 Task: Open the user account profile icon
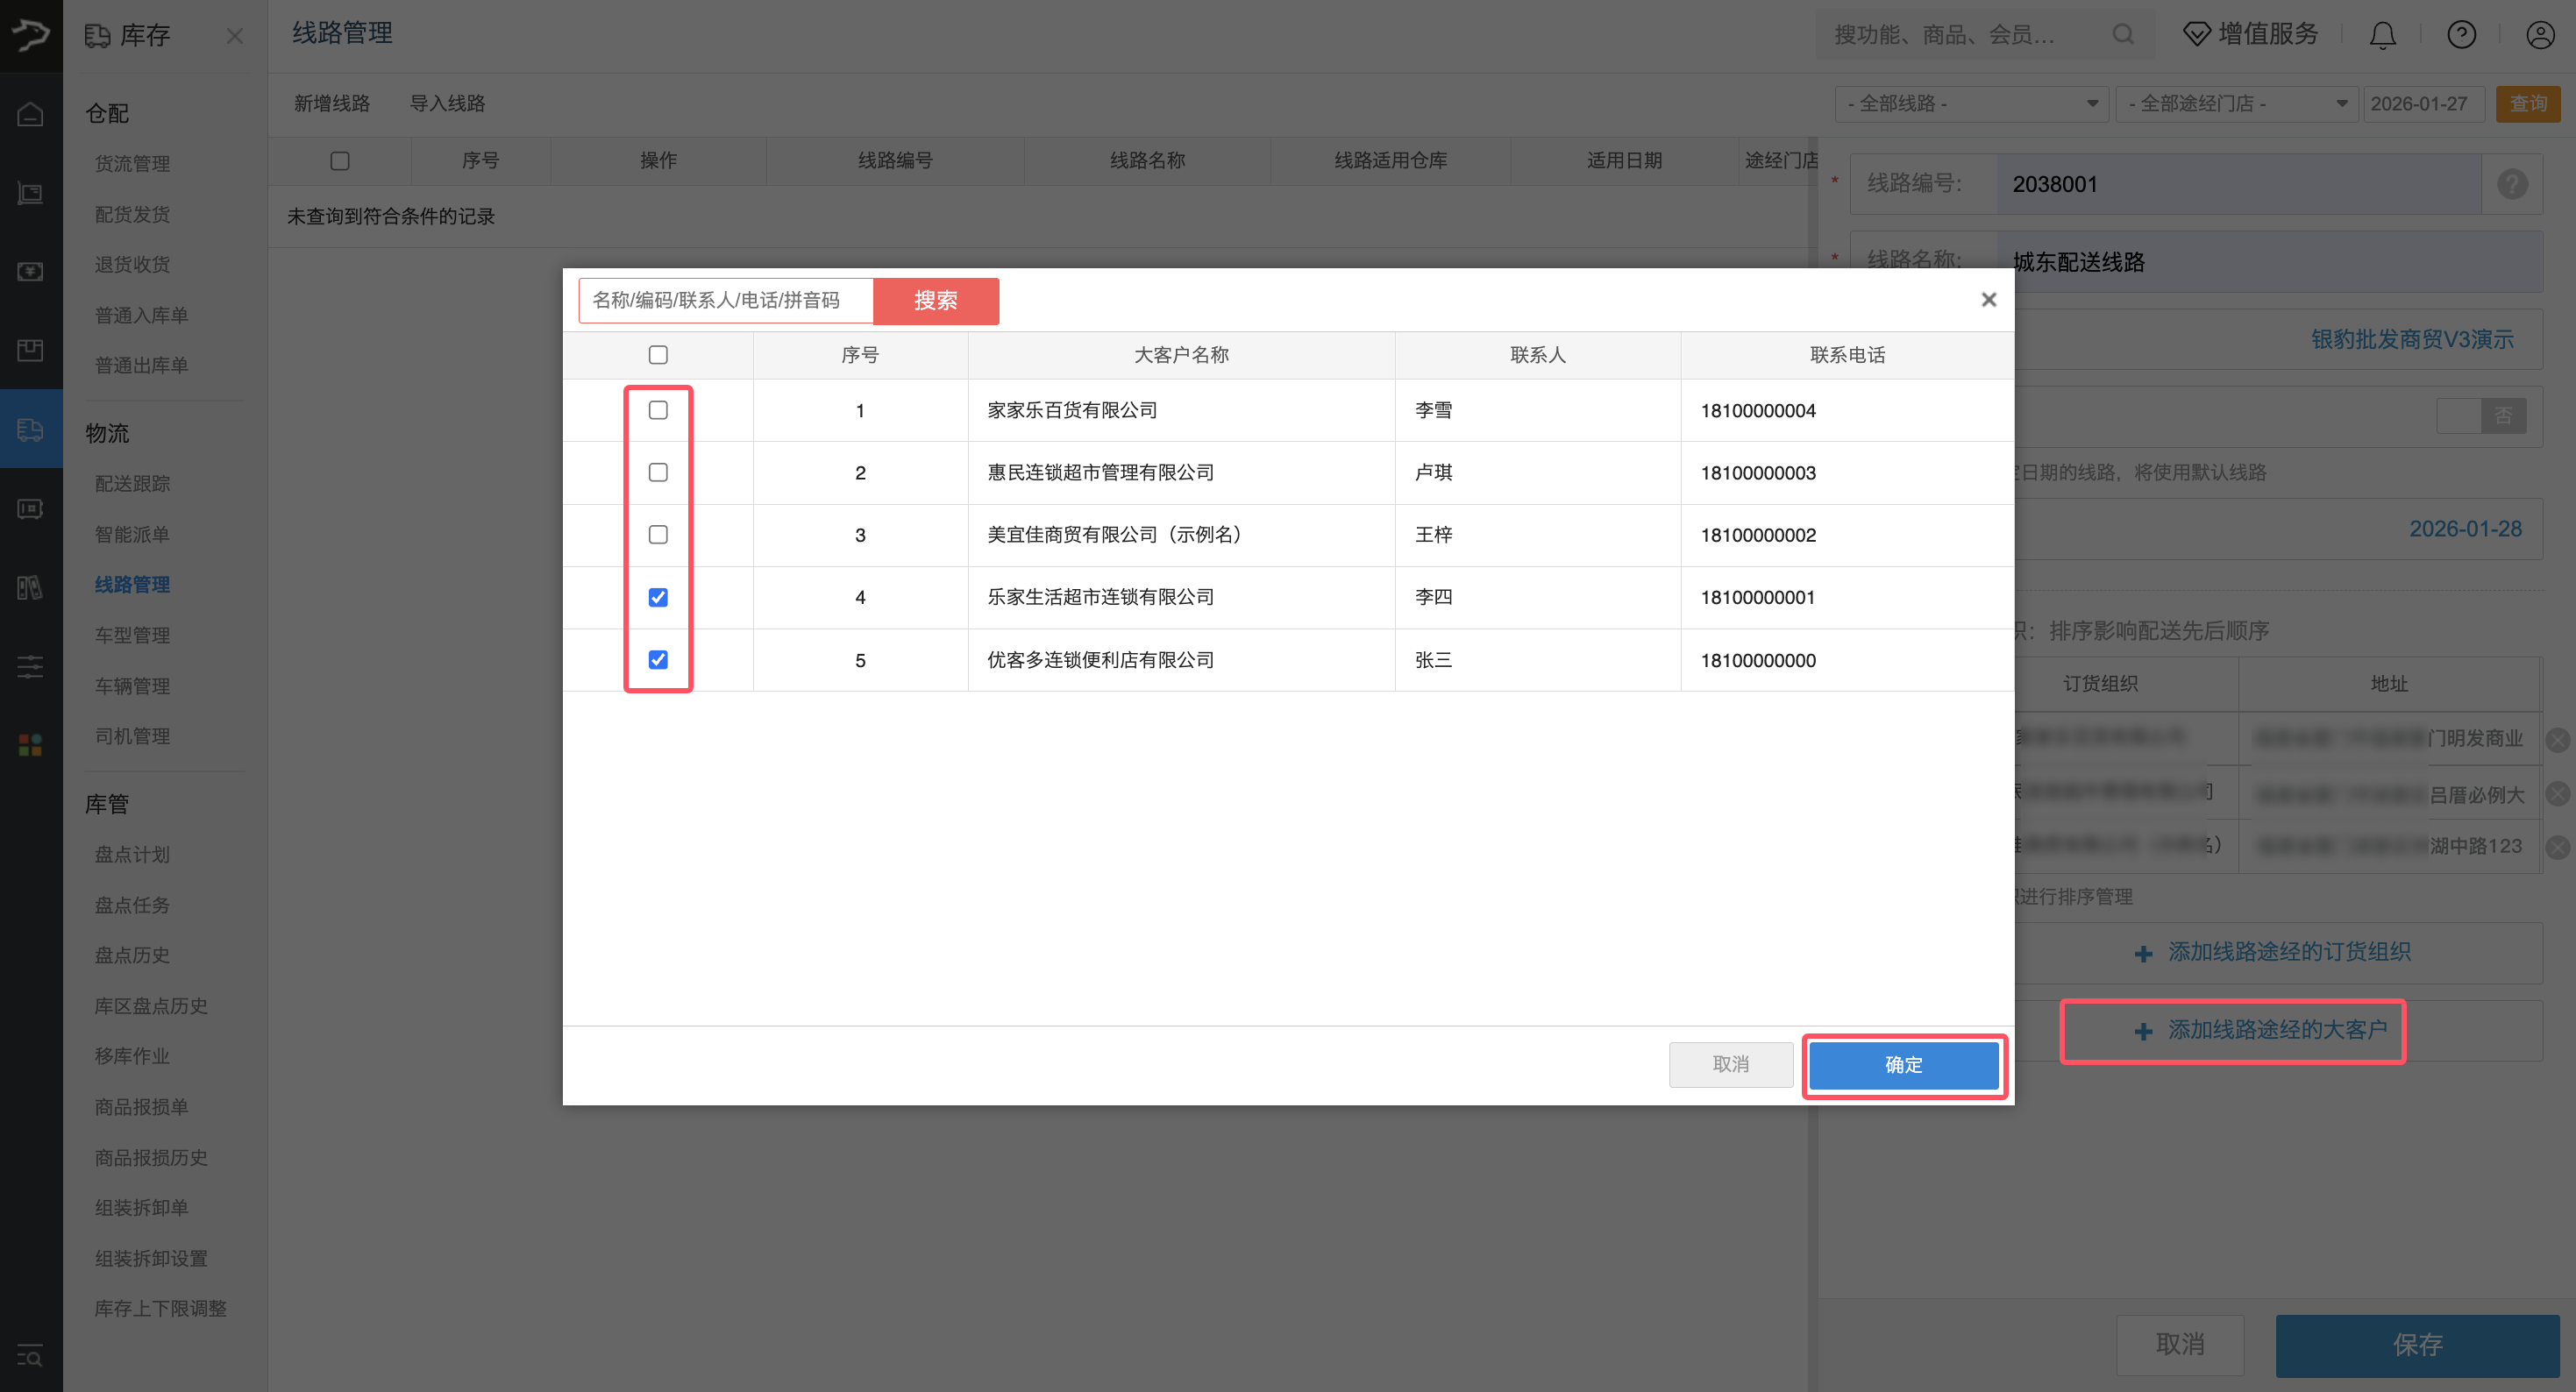pyautogui.click(x=2540, y=35)
